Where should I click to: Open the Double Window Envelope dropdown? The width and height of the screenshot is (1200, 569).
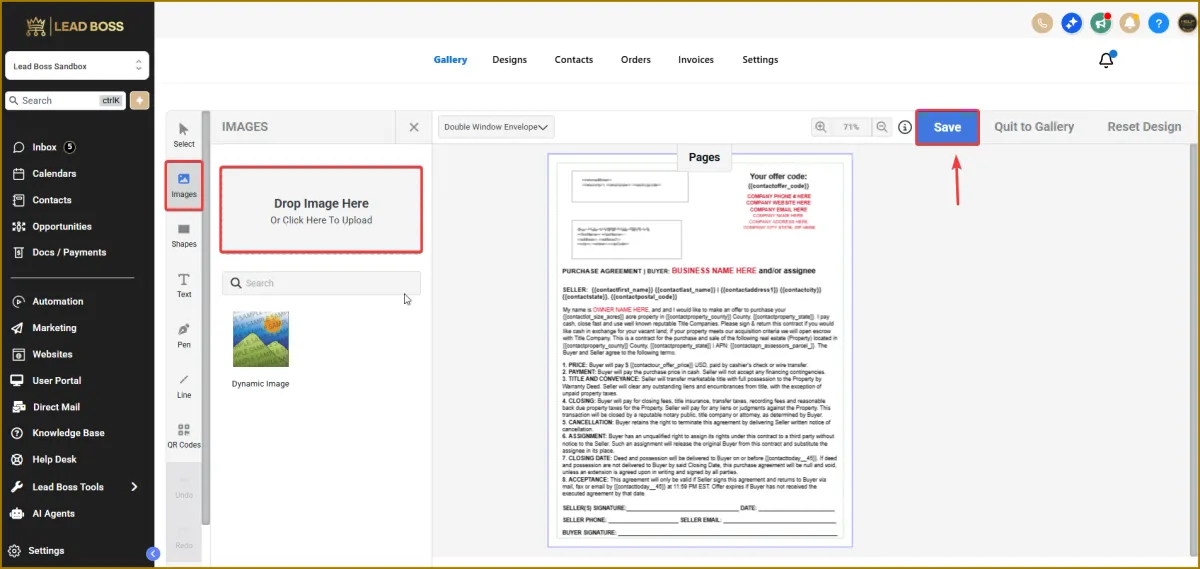pos(496,127)
